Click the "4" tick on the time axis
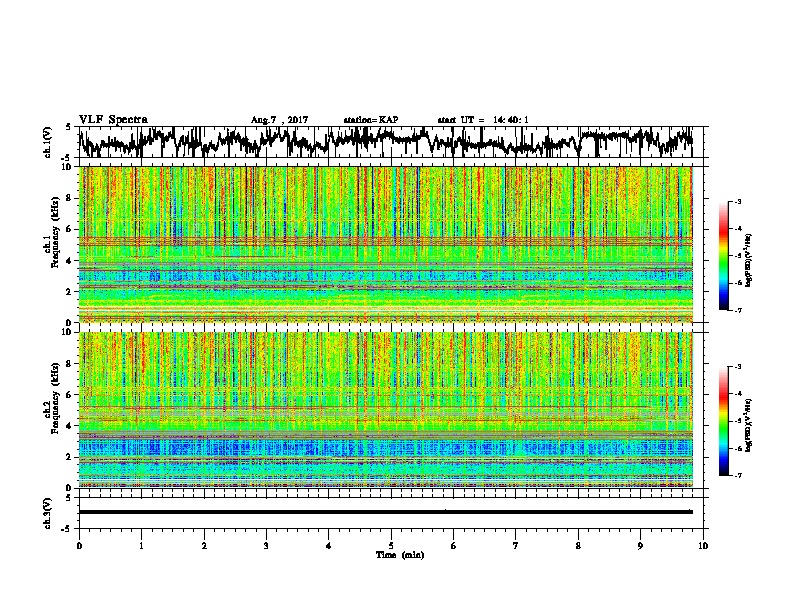This screenshot has height=612, width=792. pos(329,546)
